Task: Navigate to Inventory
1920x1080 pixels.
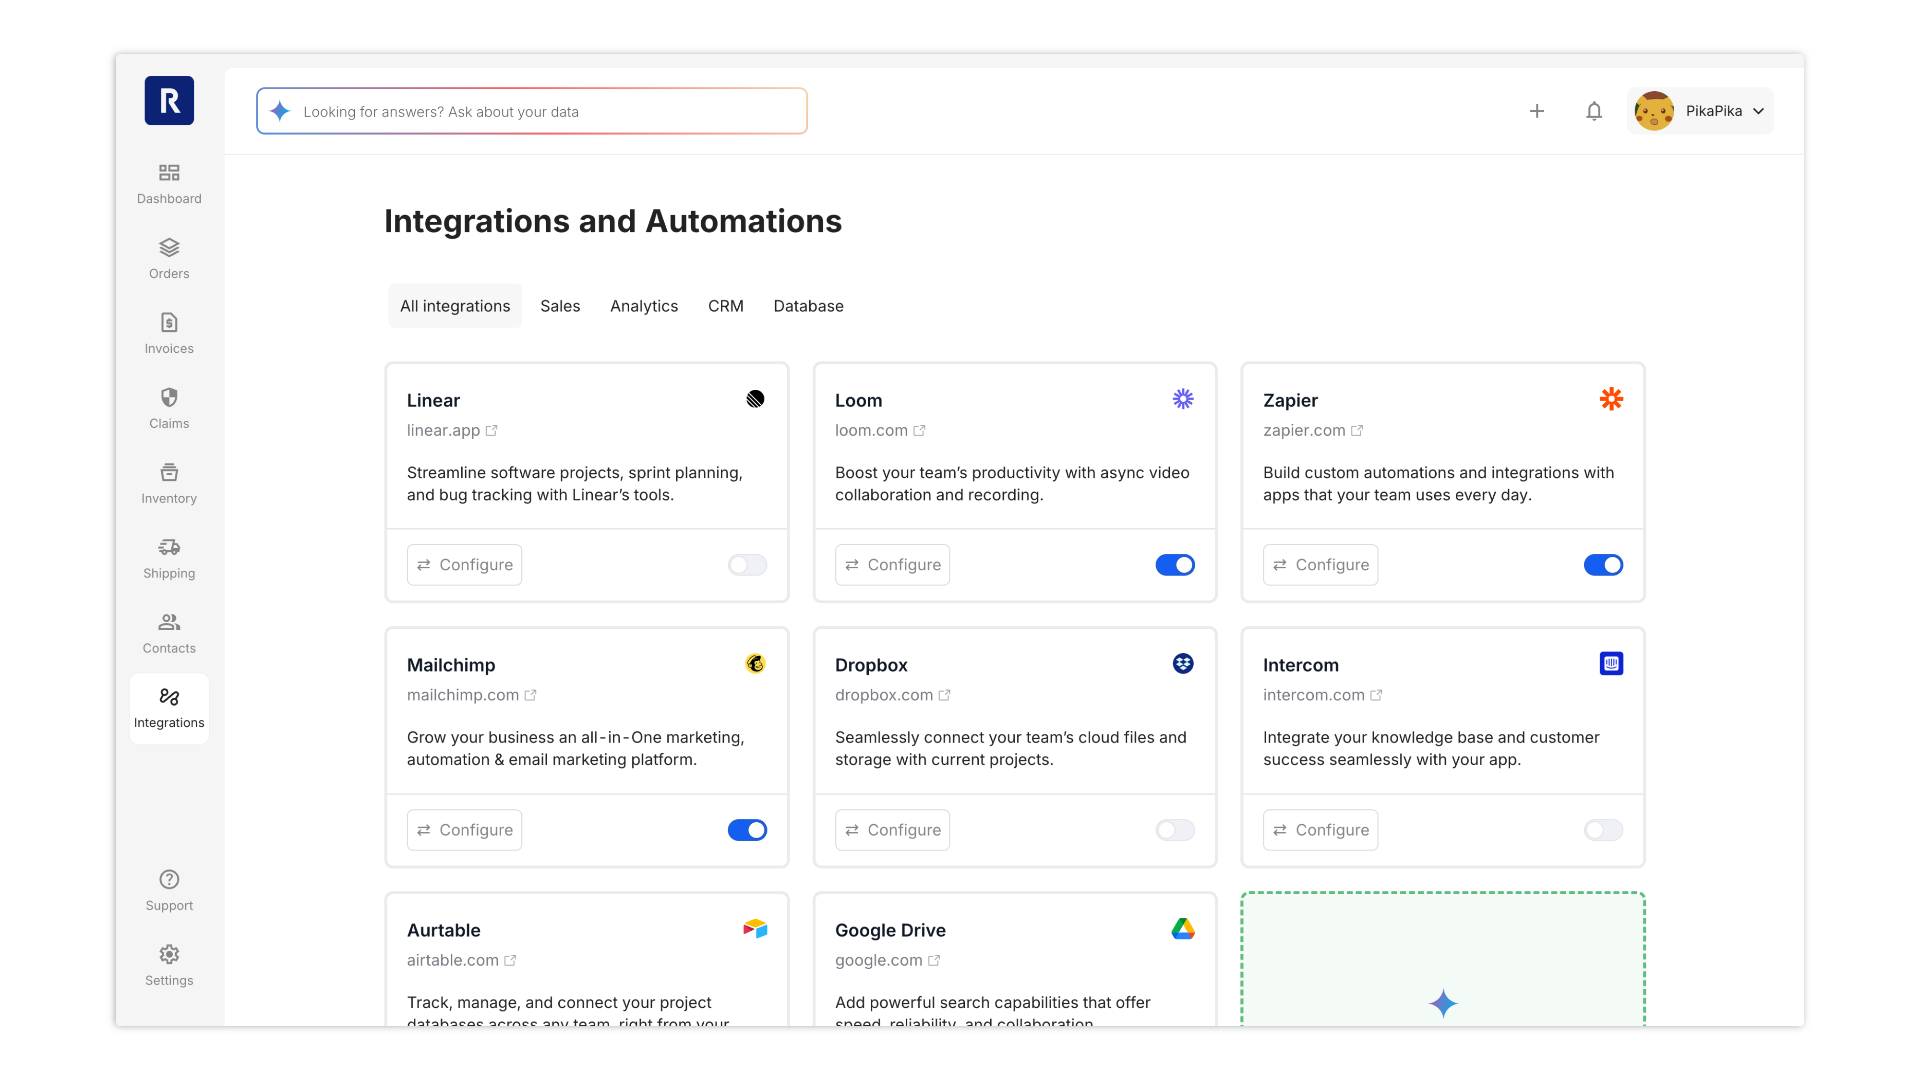Action: 169,484
